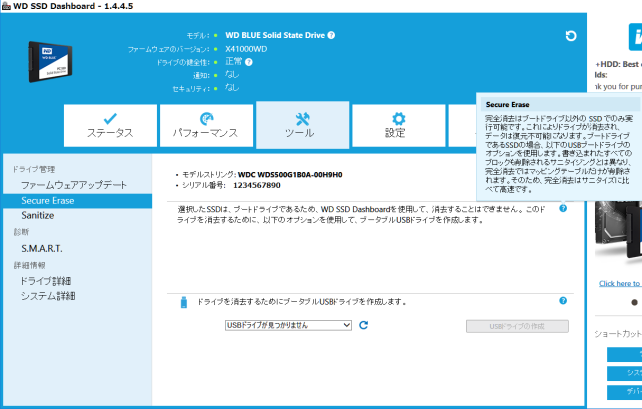Click the serial number 1234567890
Screen dimensions: 642x409
click(257, 185)
